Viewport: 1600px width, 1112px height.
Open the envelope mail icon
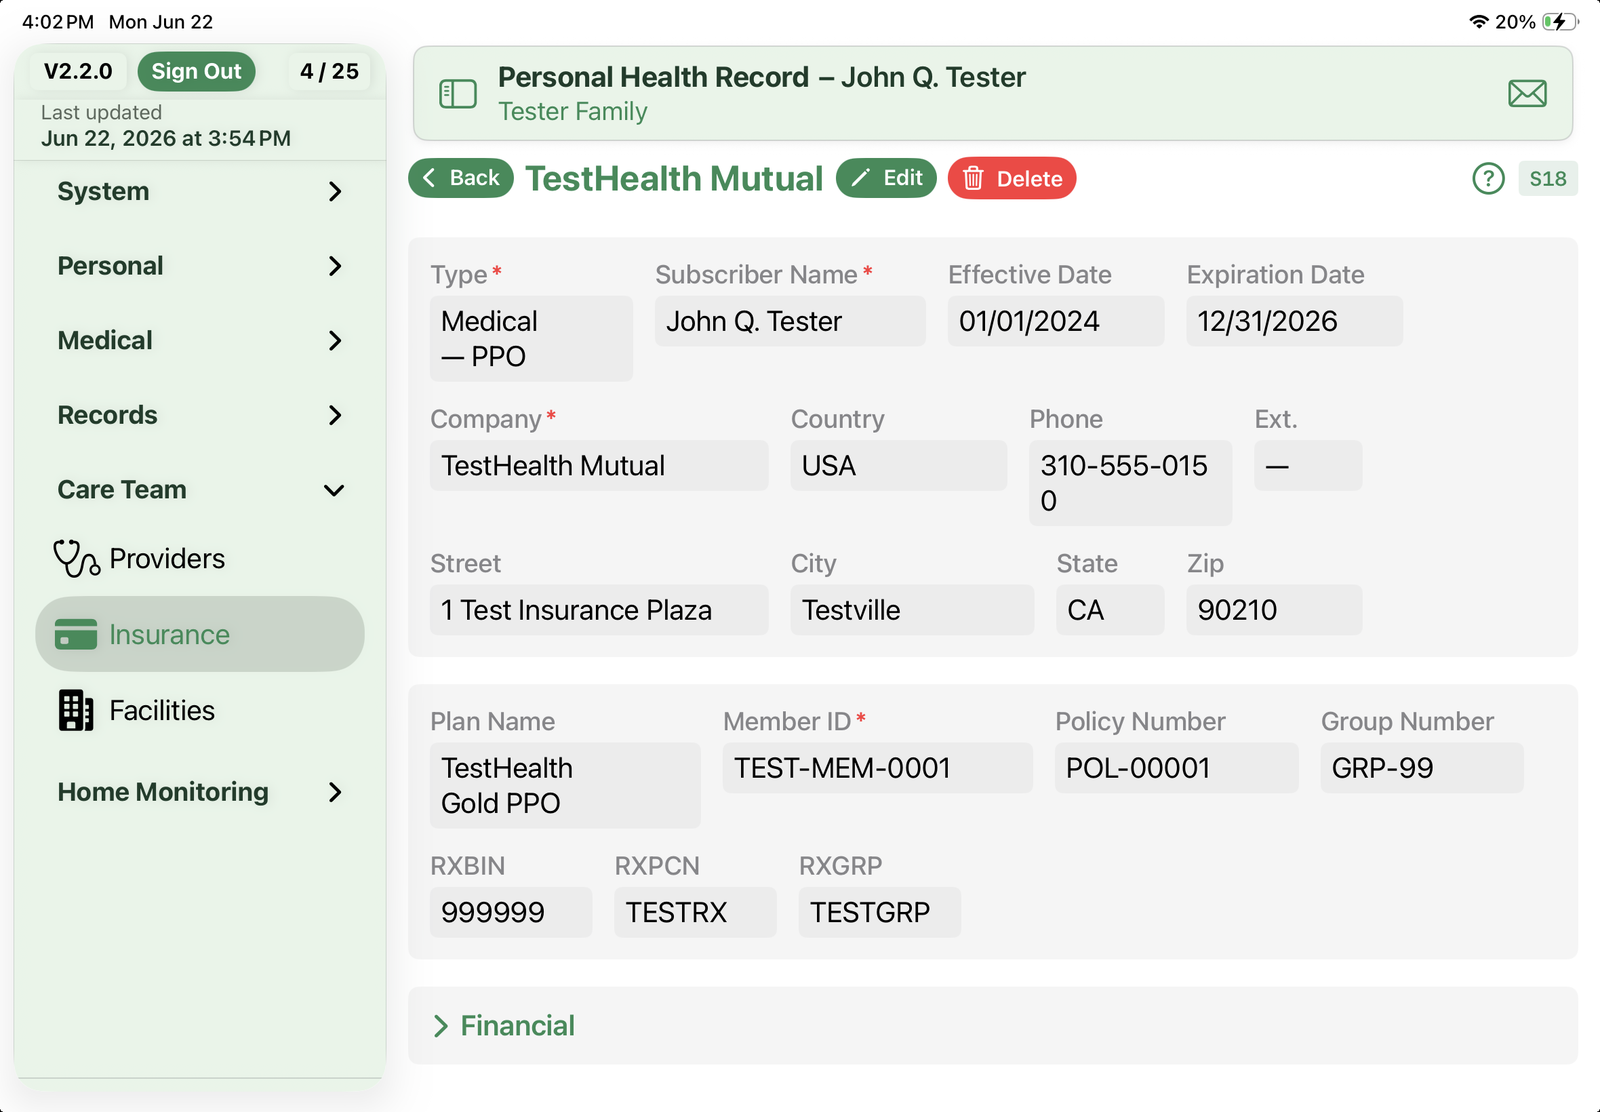point(1527,94)
